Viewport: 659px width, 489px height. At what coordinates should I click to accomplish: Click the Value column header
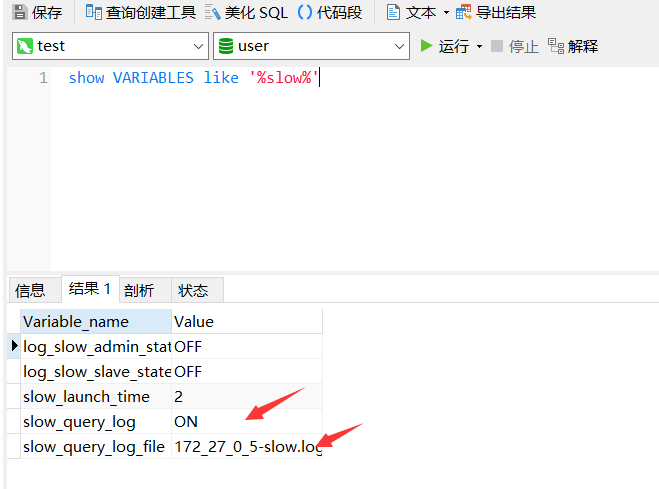pyautogui.click(x=247, y=322)
